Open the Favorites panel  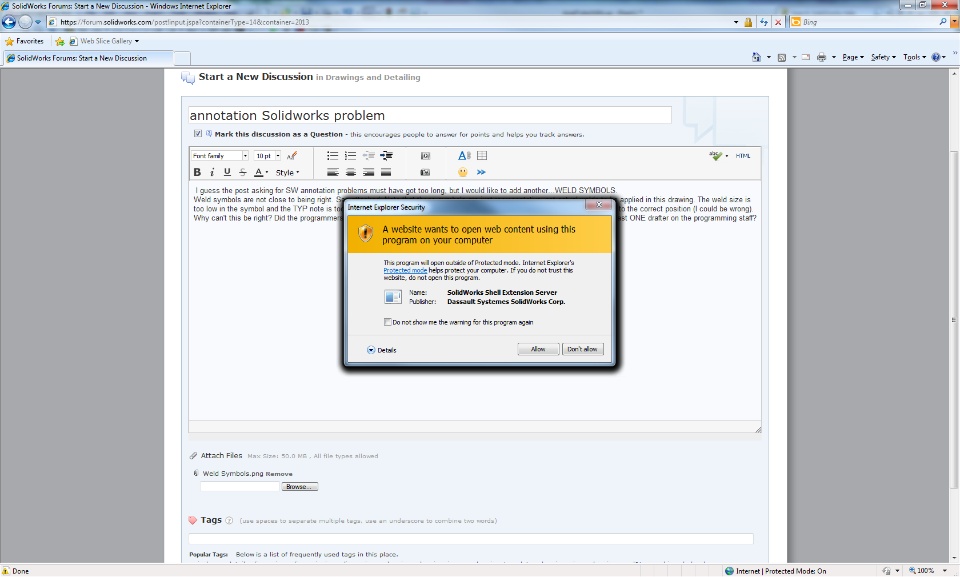(24, 41)
